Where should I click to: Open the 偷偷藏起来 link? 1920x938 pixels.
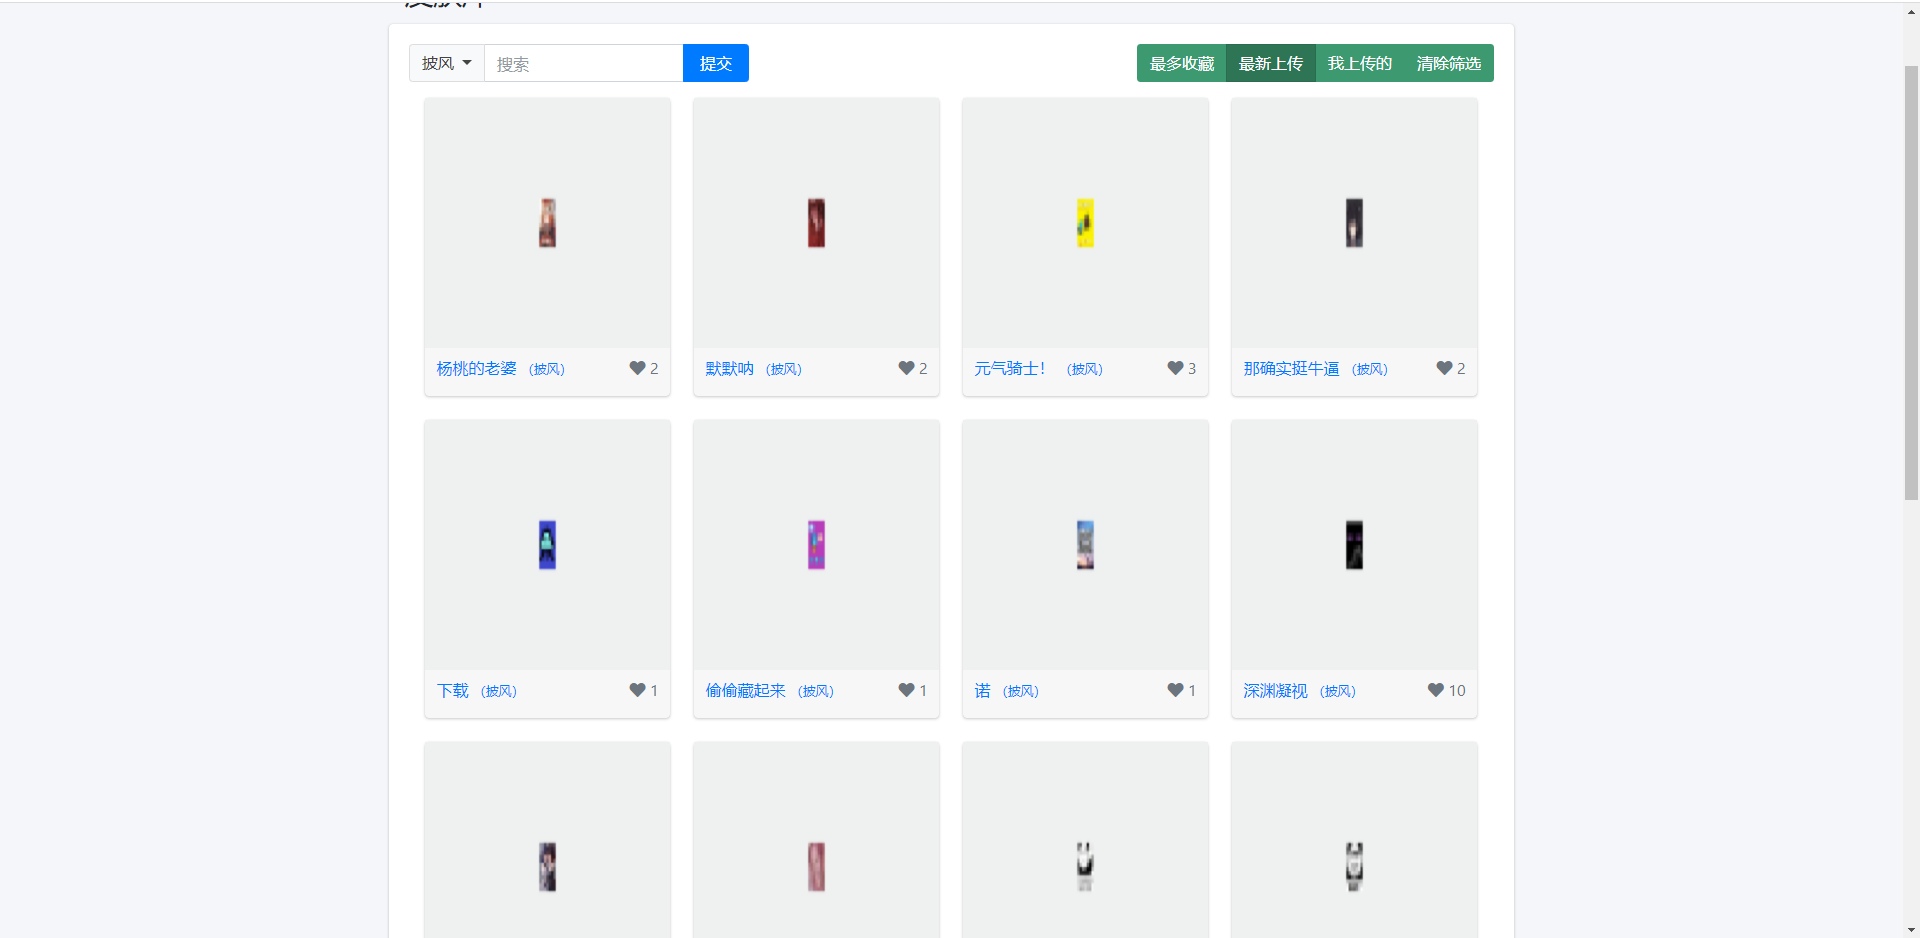[x=745, y=691]
